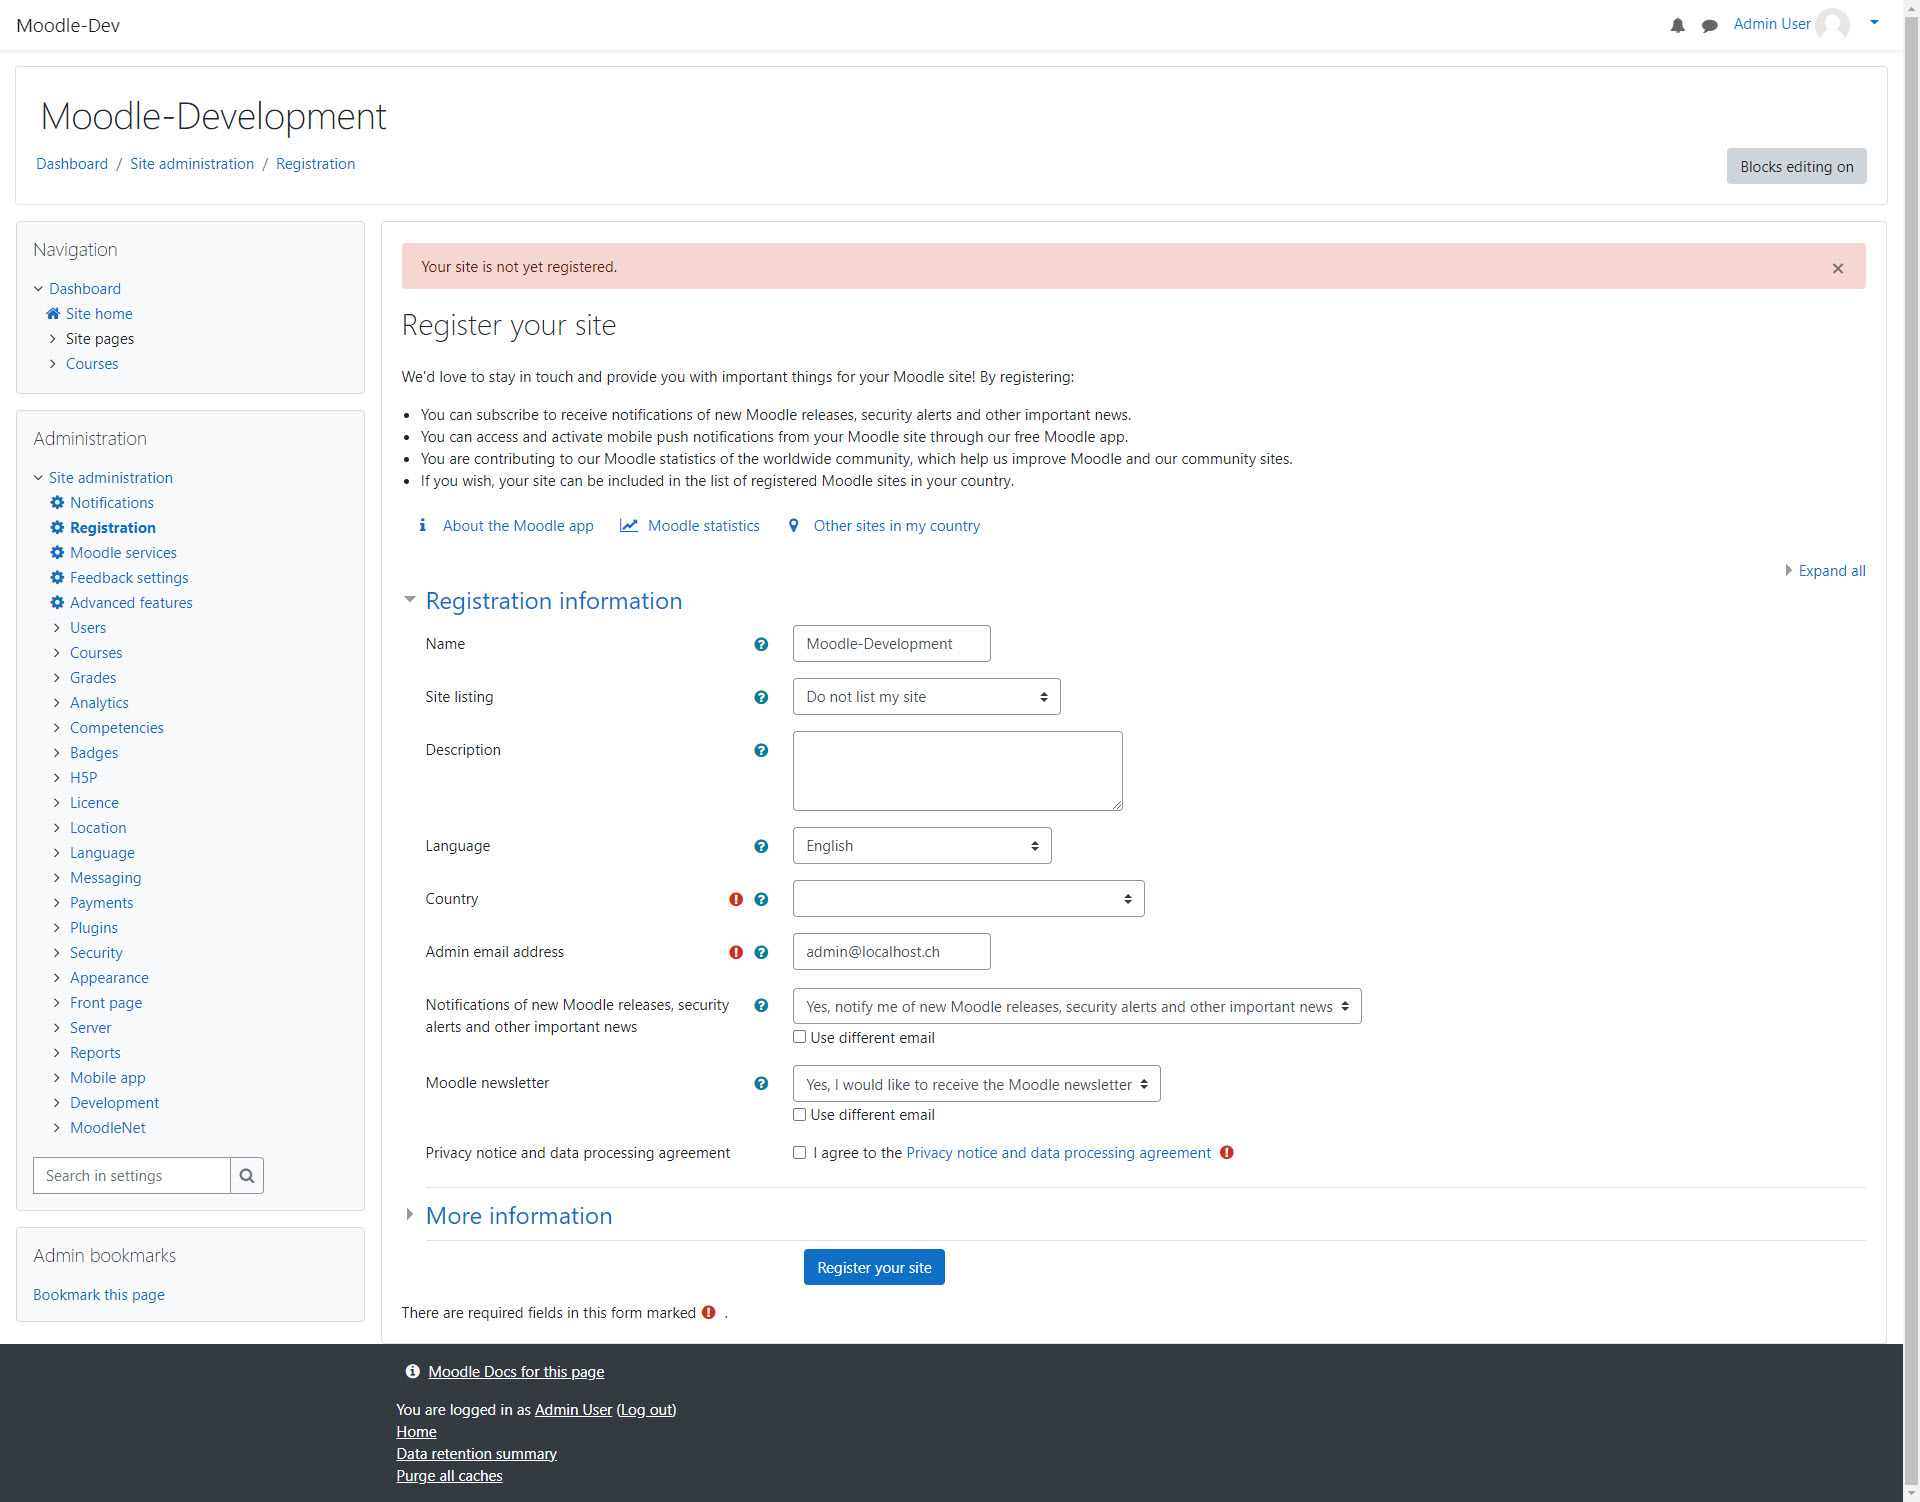Click the help icon next to Site listing
The height and width of the screenshot is (1502, 1920).
pyautogui.click(x=761, y=698)
